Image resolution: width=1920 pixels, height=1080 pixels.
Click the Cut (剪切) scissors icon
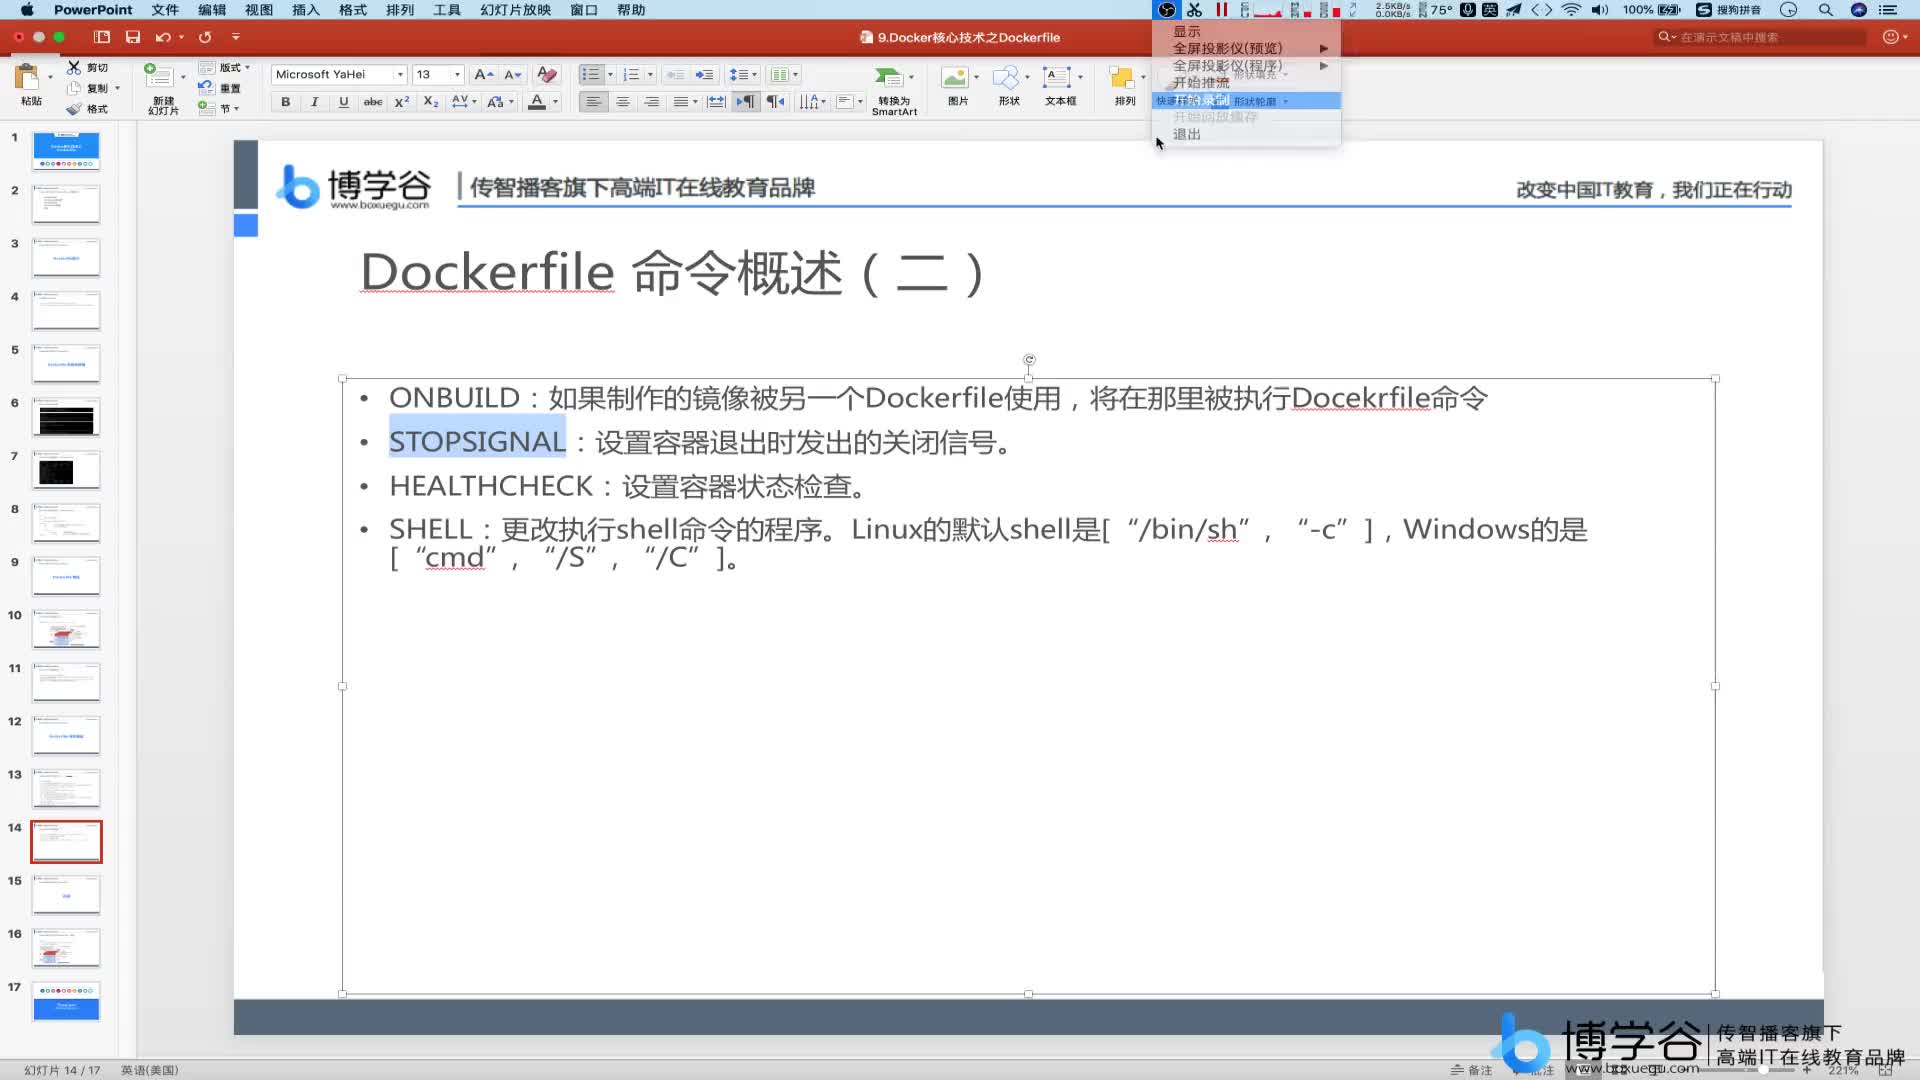coord(74,67)
